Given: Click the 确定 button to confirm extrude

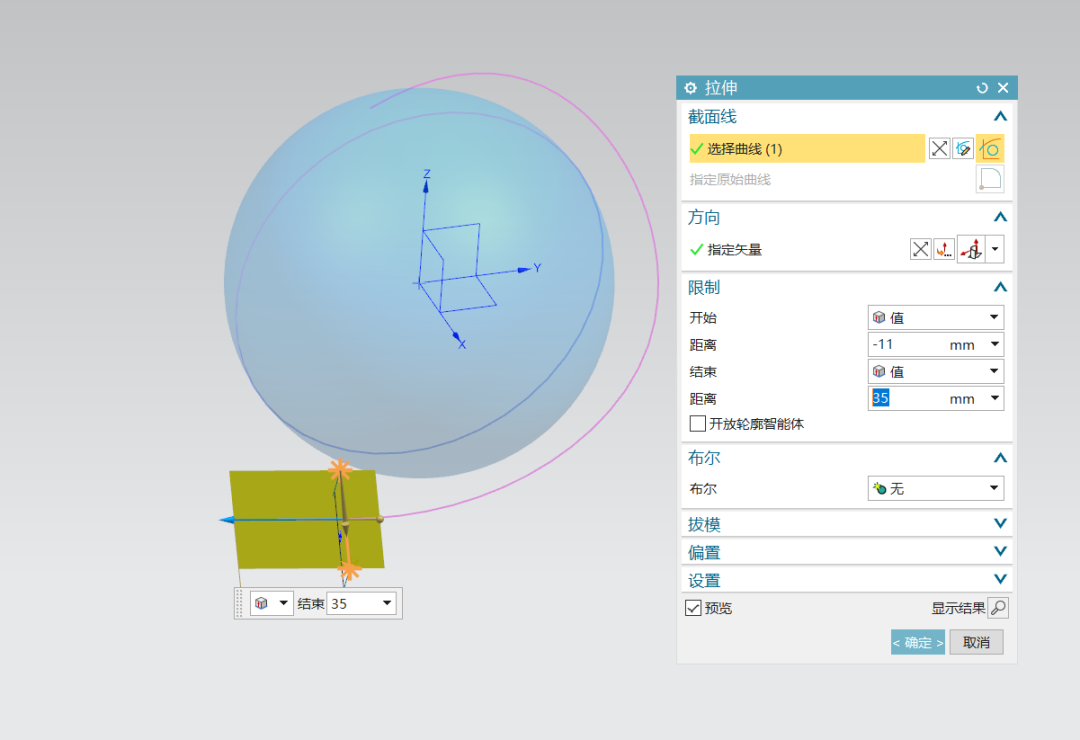Looking at the screenshot, I should (x=915, y=642).
